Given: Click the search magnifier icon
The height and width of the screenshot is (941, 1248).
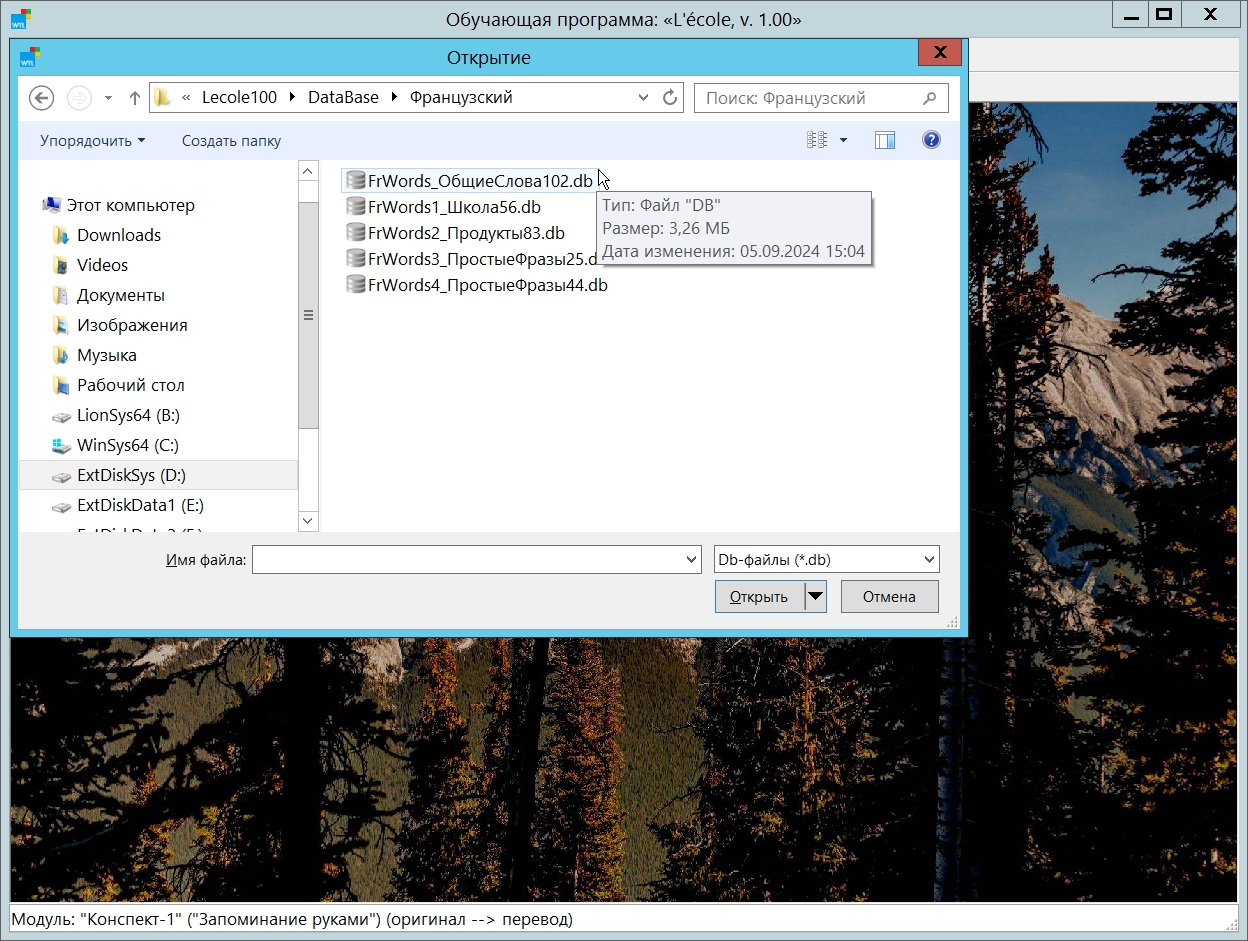Looking at the screenshot, I should click(929, 98).
